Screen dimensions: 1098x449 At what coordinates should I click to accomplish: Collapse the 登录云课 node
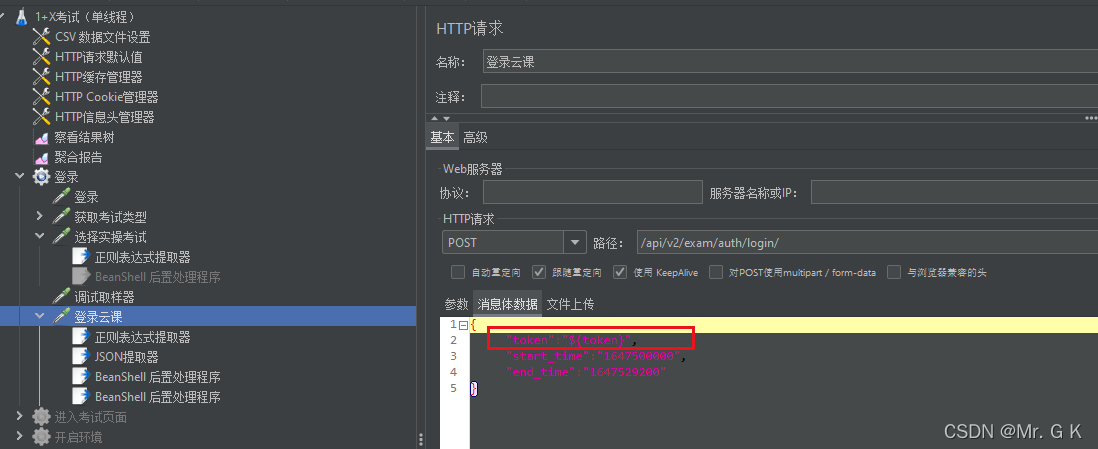pyautogui.click(x=40, y=317)
